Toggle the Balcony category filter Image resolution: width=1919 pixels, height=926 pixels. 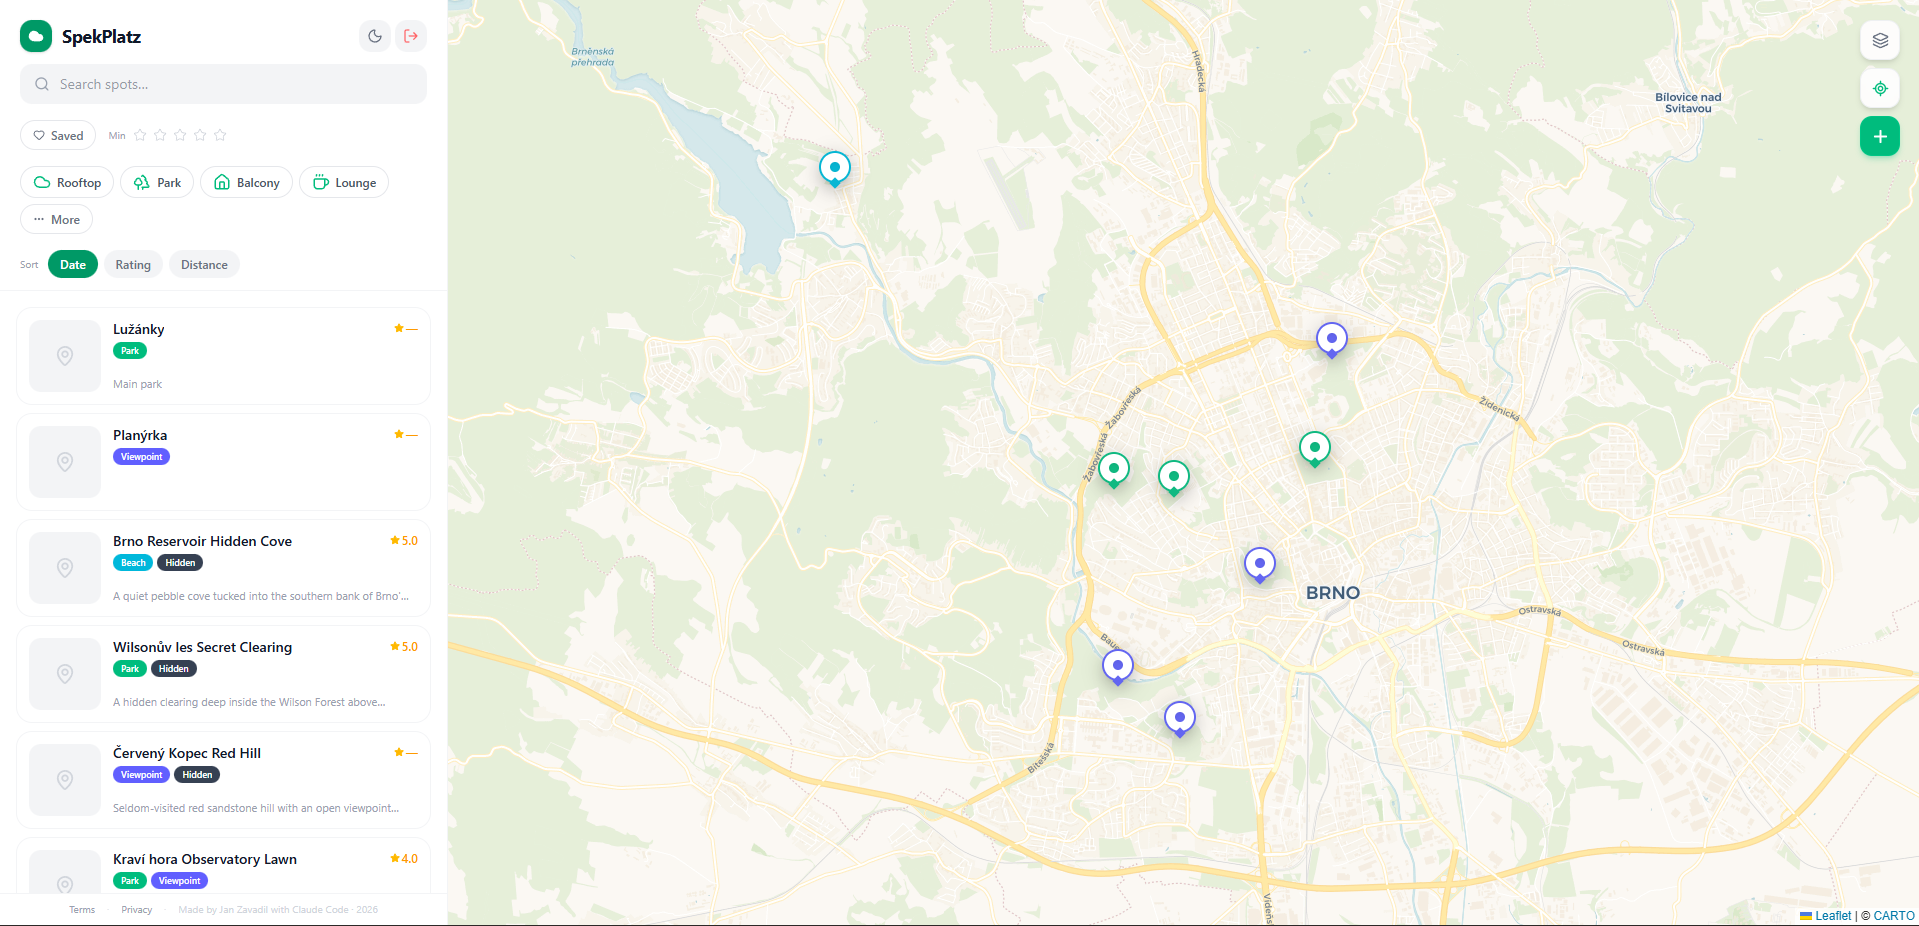tap(246, 183)
